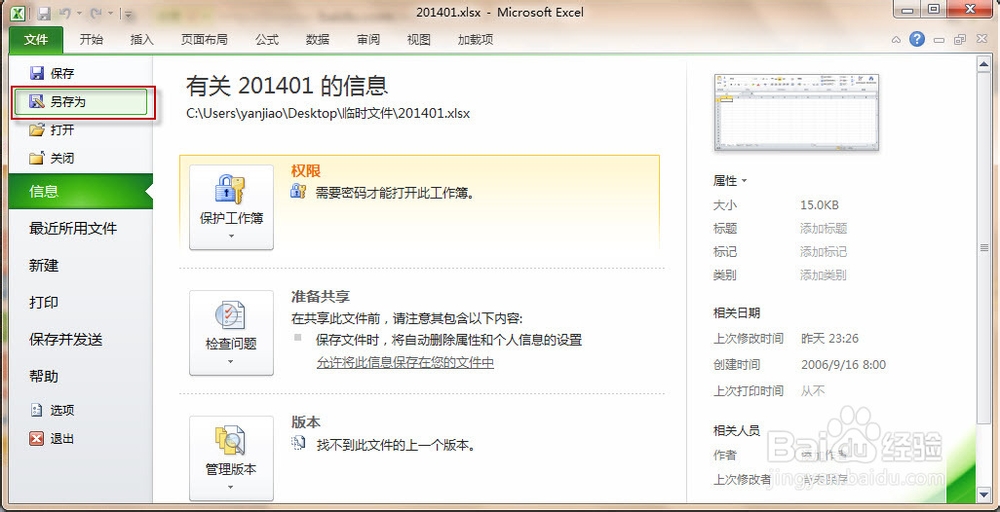
Task: Click the Save icon in Quick Access Toolbar
Action: coord(44,13)
